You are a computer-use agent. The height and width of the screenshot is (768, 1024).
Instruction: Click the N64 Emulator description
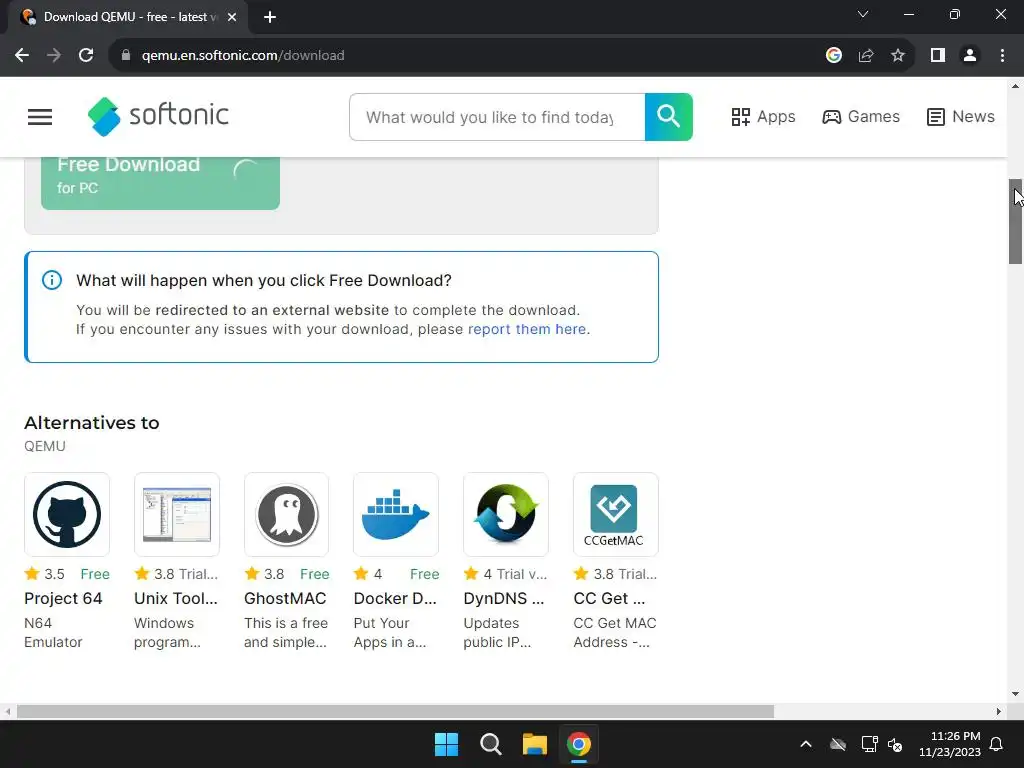[54, 632]
